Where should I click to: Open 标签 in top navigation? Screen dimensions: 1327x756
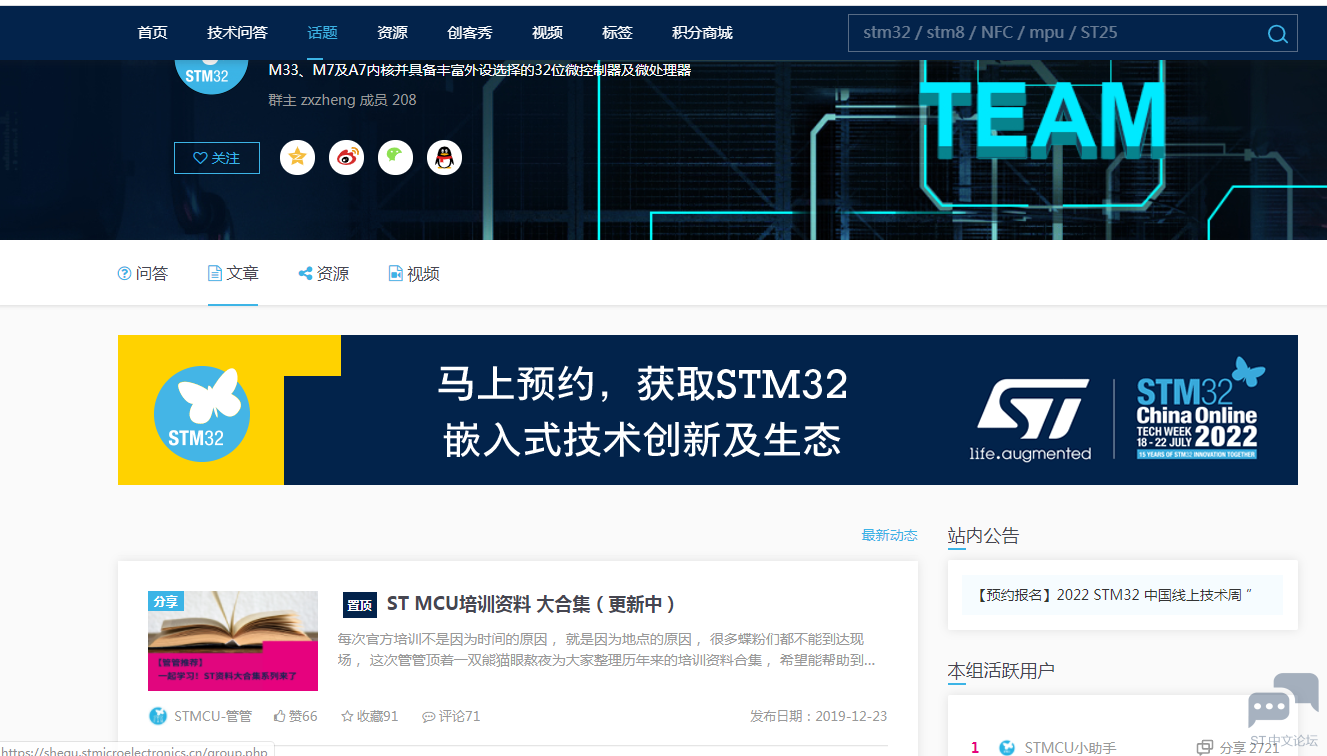point(617,33)
